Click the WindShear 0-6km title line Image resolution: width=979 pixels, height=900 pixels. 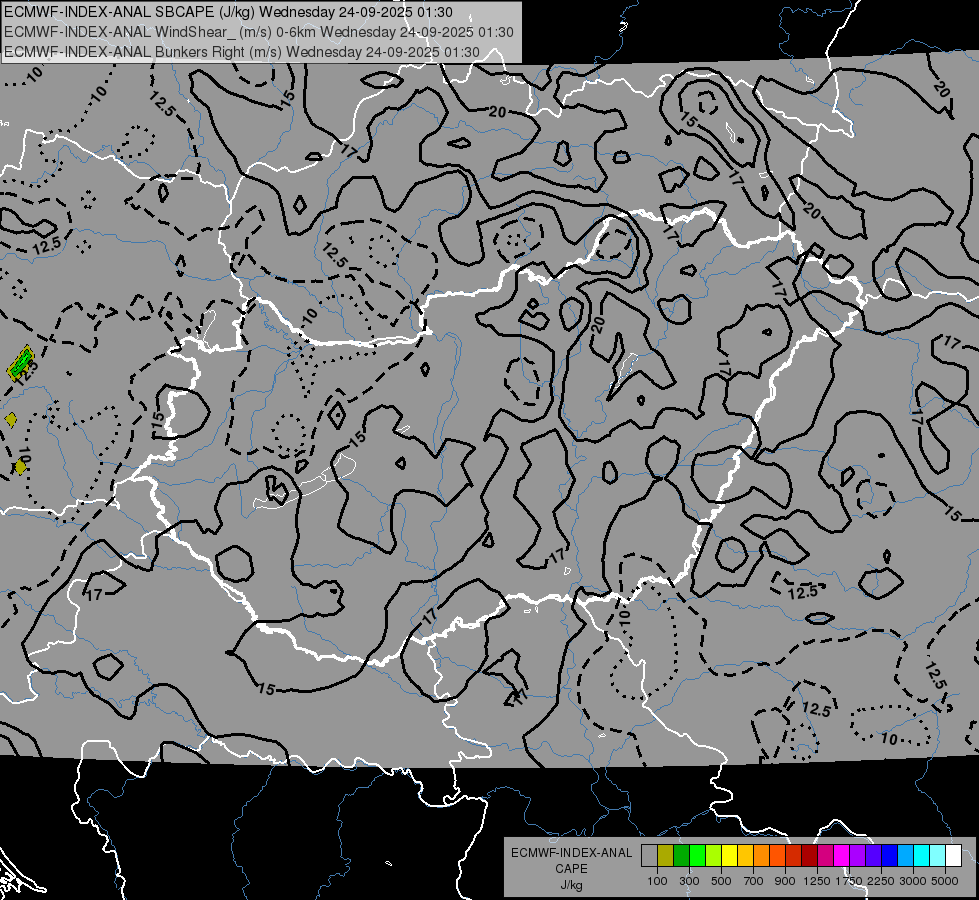coord(258,32)
